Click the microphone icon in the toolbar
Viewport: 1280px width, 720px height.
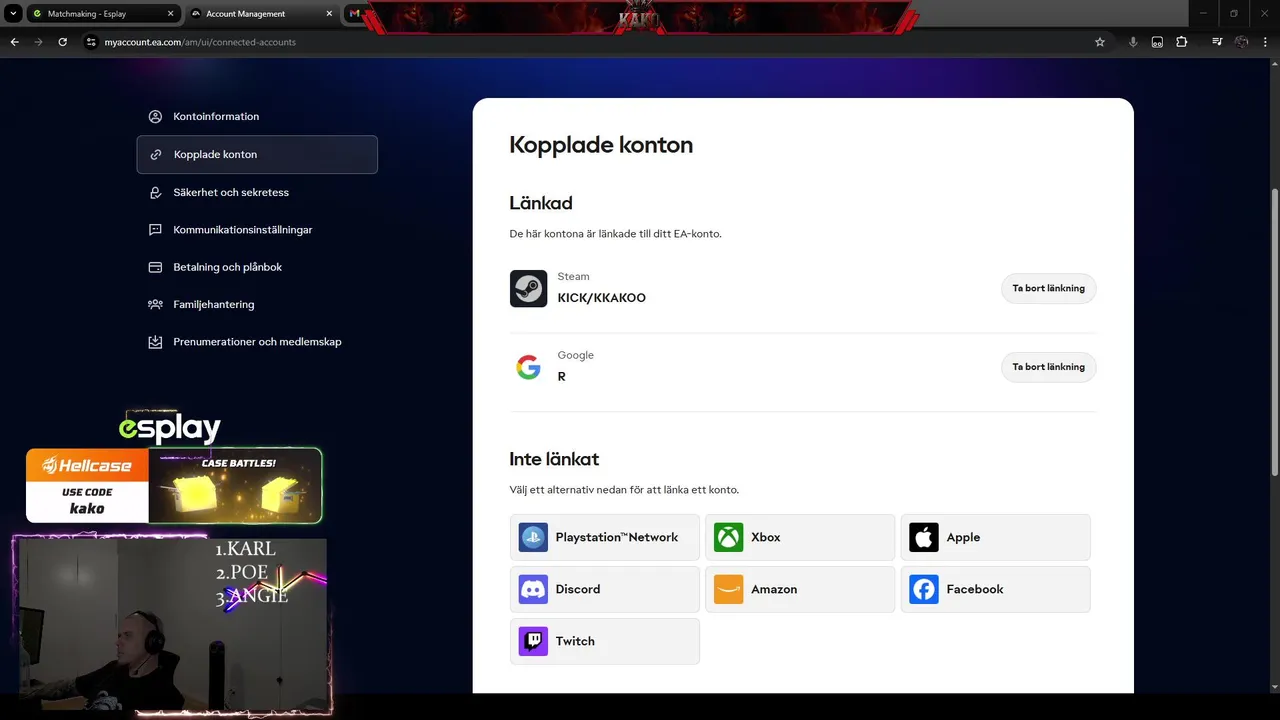pyautogui.click(x=1133, y=42)
